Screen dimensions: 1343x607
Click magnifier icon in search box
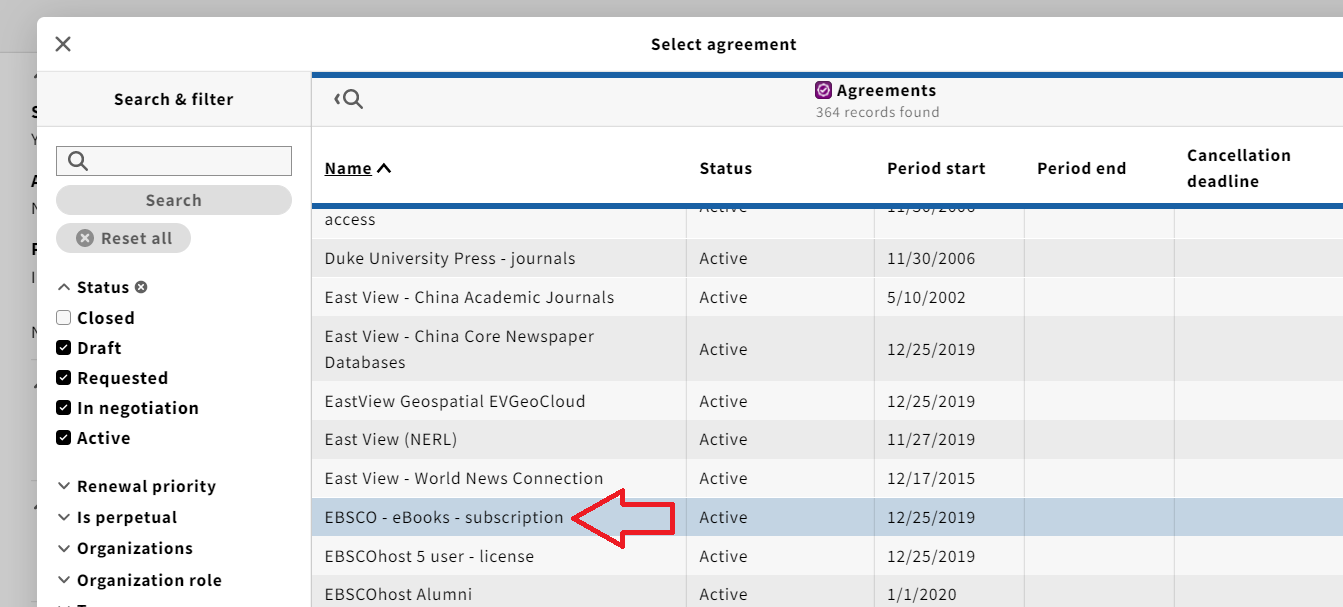[78, 161]
